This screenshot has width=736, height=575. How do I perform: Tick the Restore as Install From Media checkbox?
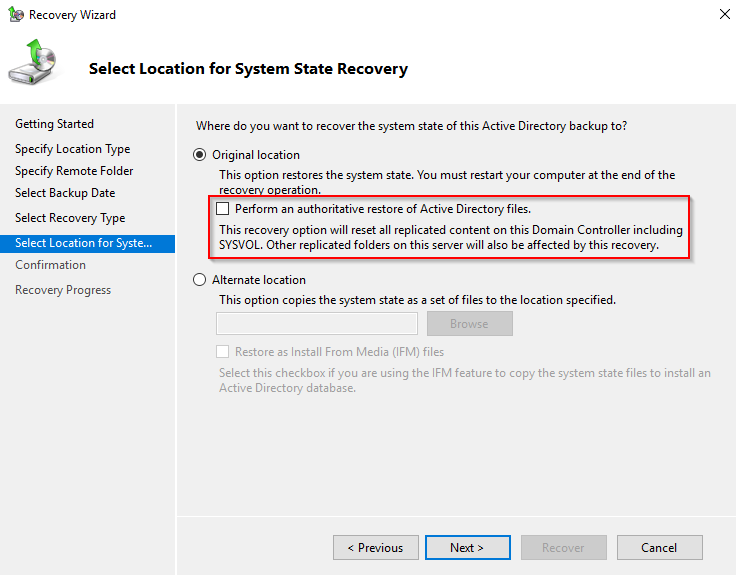[x=223, y=352]
